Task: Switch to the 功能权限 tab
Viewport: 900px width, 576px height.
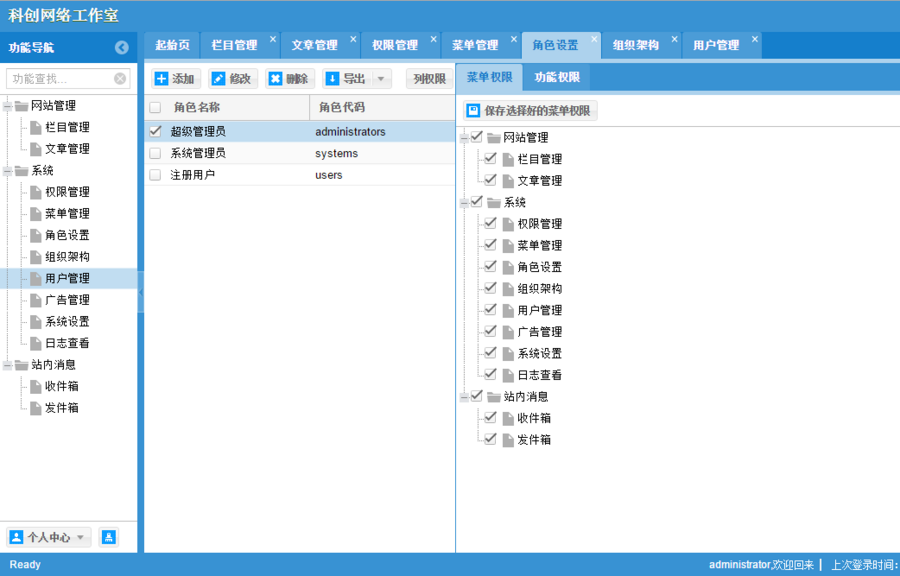Action: pyautogui.click(x=557, y=77)
